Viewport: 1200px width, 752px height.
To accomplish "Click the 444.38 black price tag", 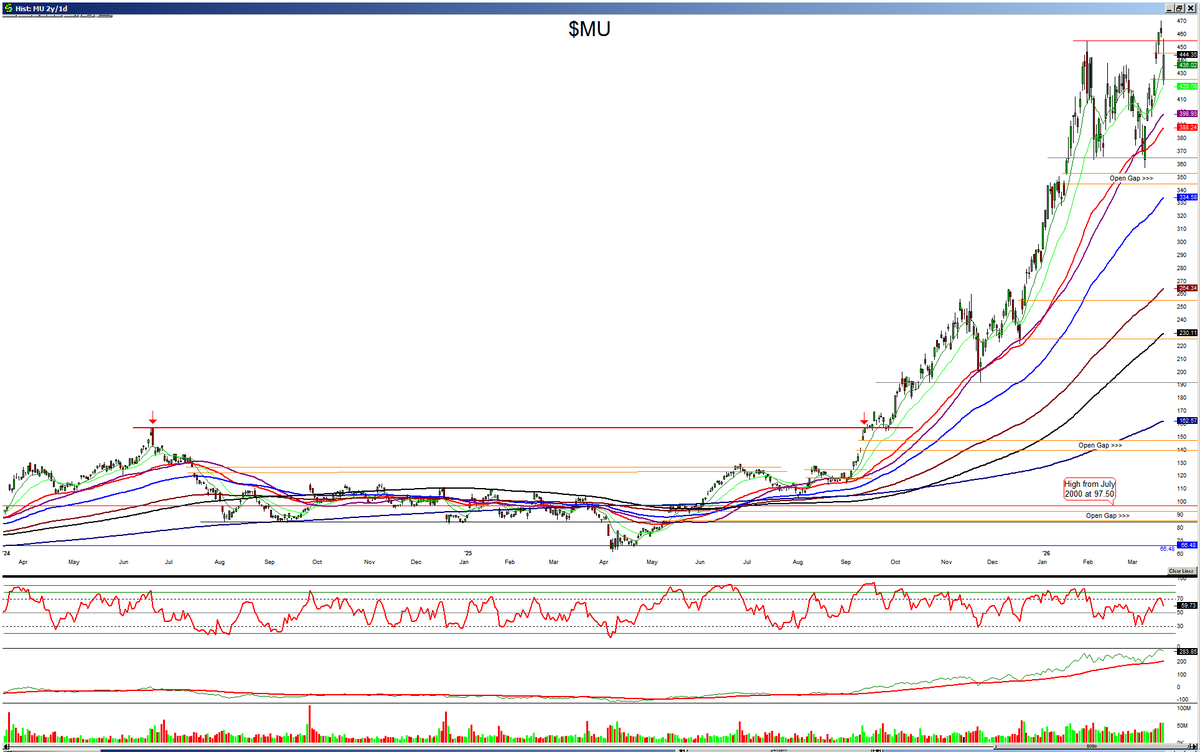I will (x=1187, y=54).
